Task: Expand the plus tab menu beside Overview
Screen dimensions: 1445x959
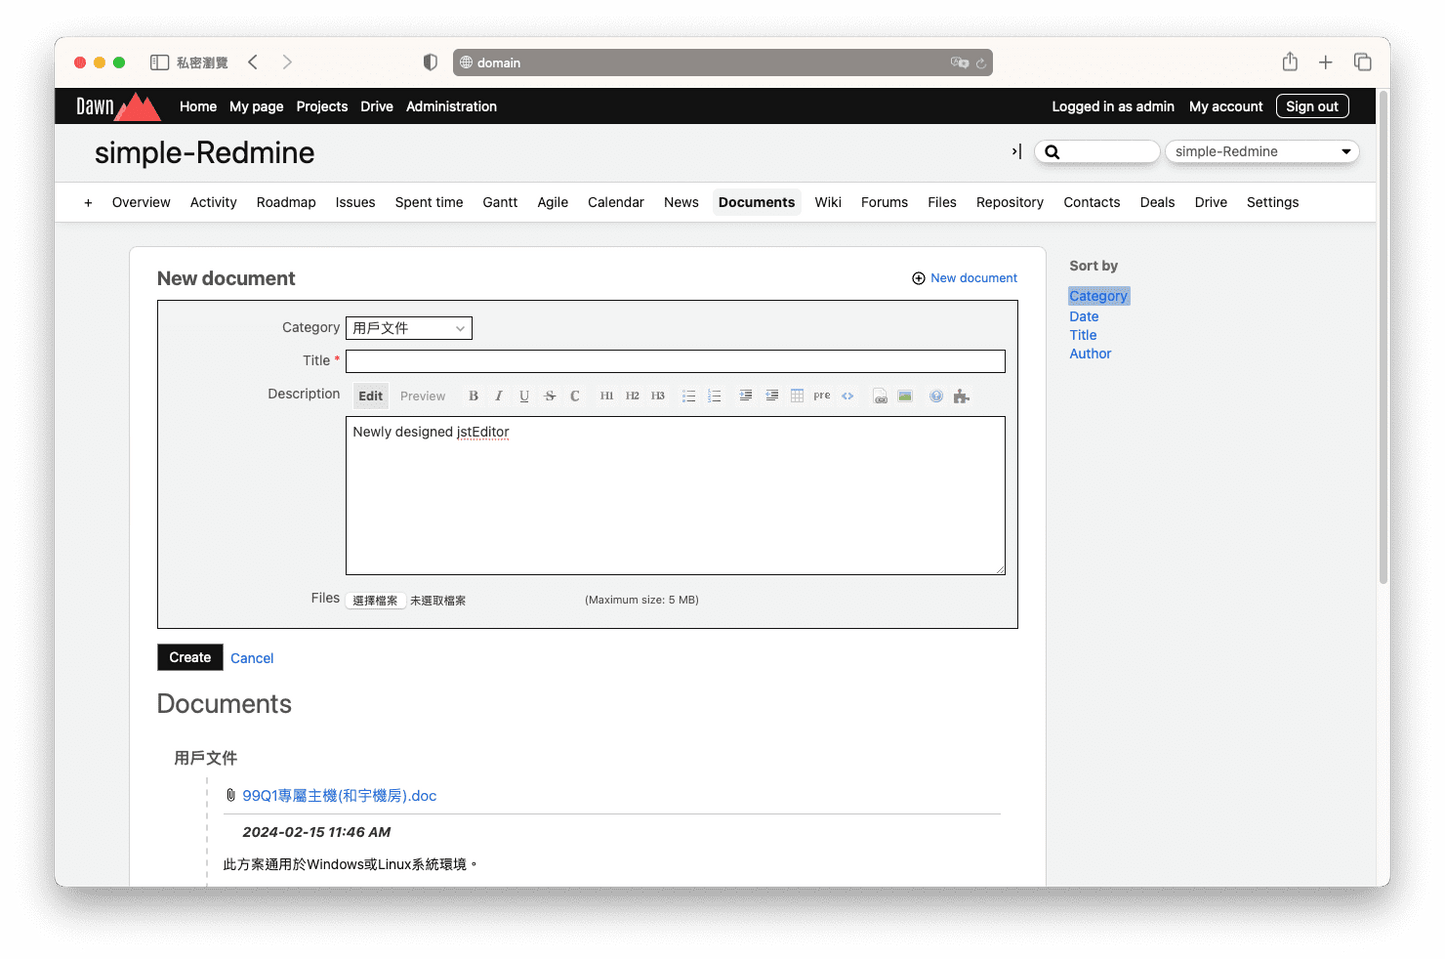Action: tap(87, 202)
